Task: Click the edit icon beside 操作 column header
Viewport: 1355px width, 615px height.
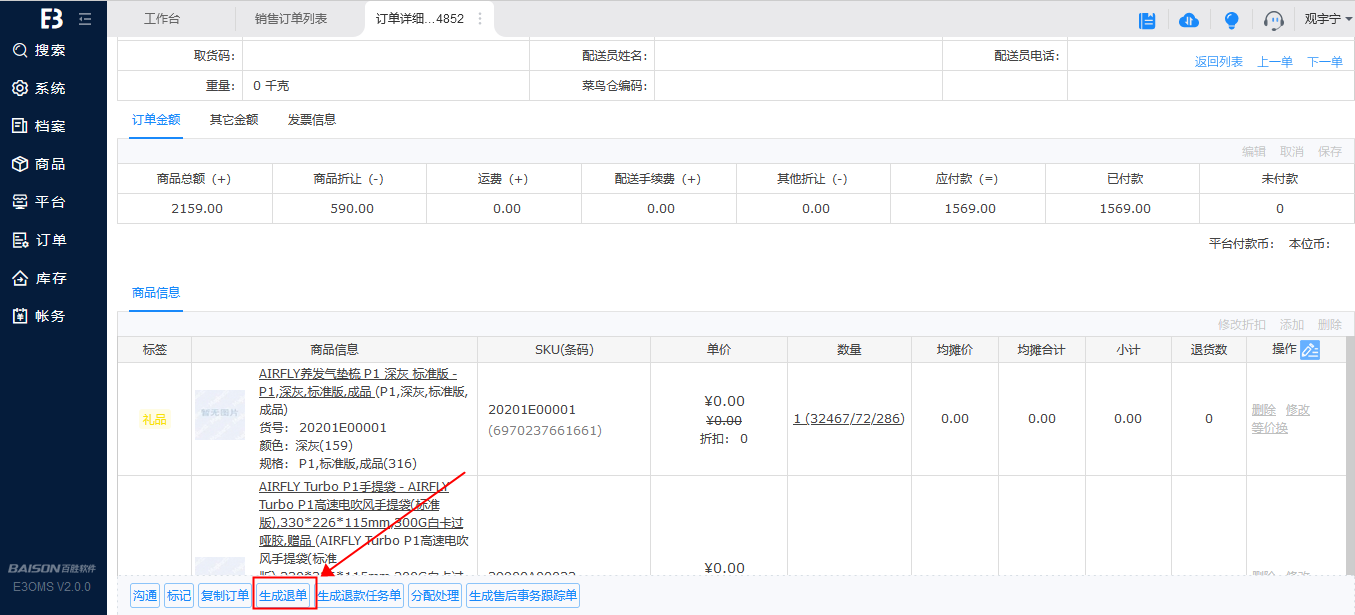Action: 1310,350
